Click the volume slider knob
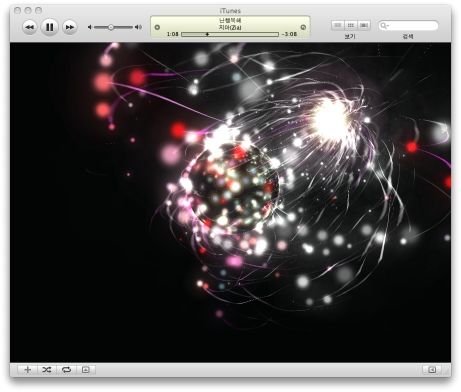 111,27
